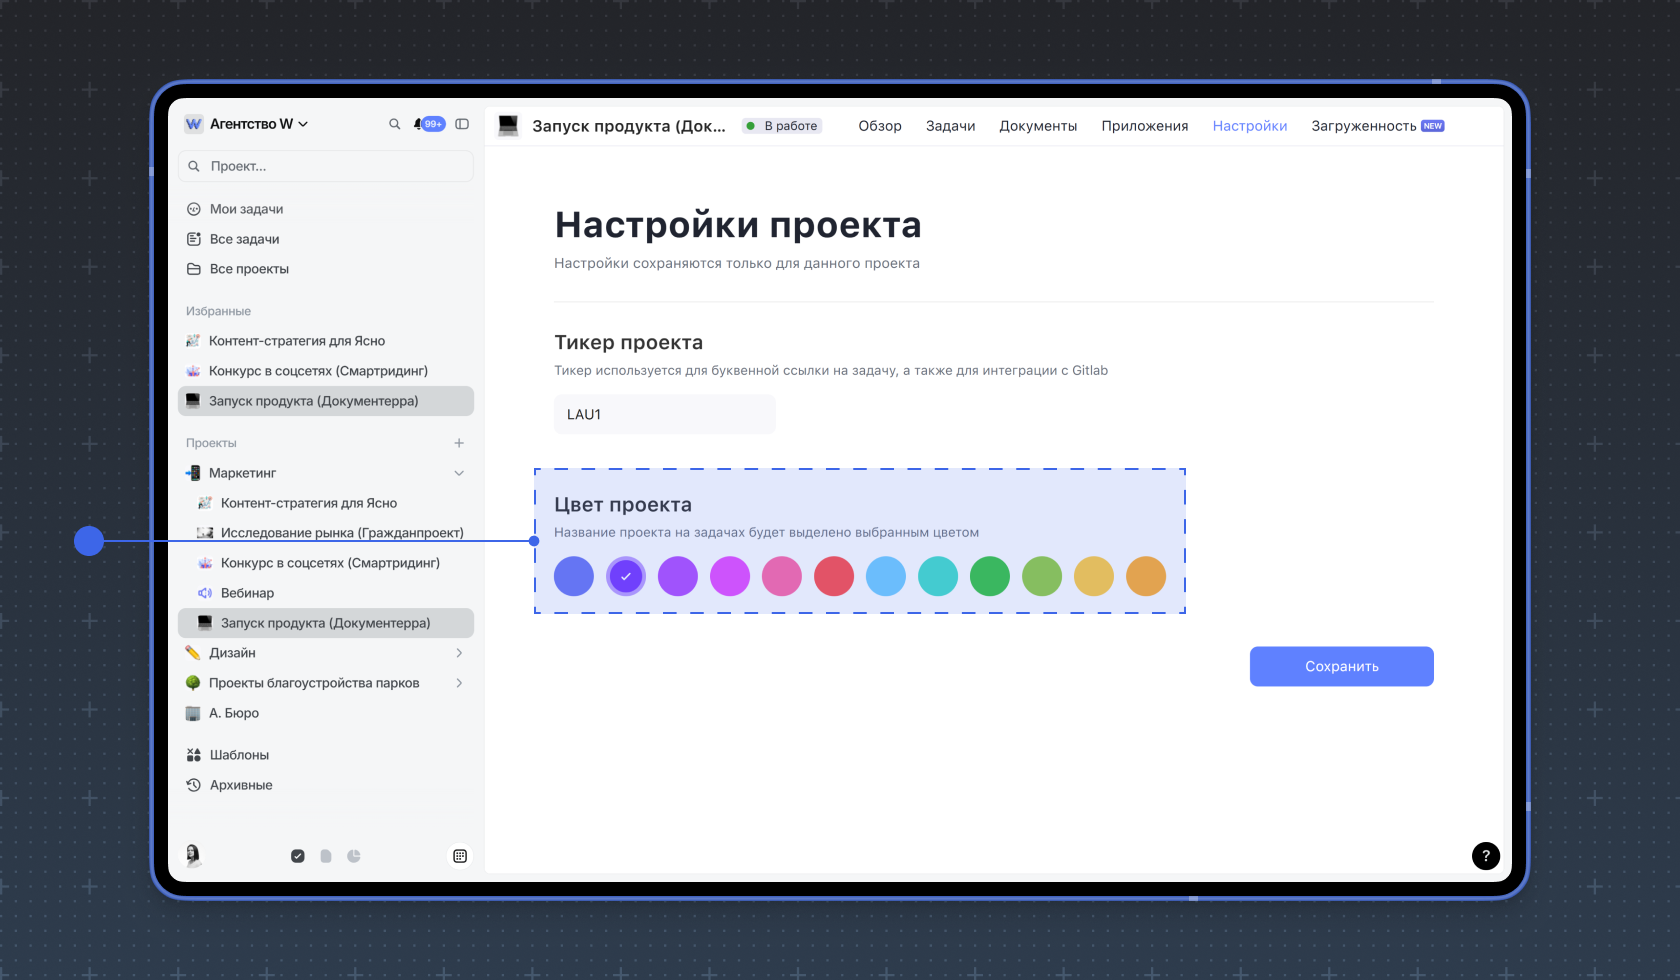
Task: Collapse the Маркетинг project group
Action: [x=459, y=473]
